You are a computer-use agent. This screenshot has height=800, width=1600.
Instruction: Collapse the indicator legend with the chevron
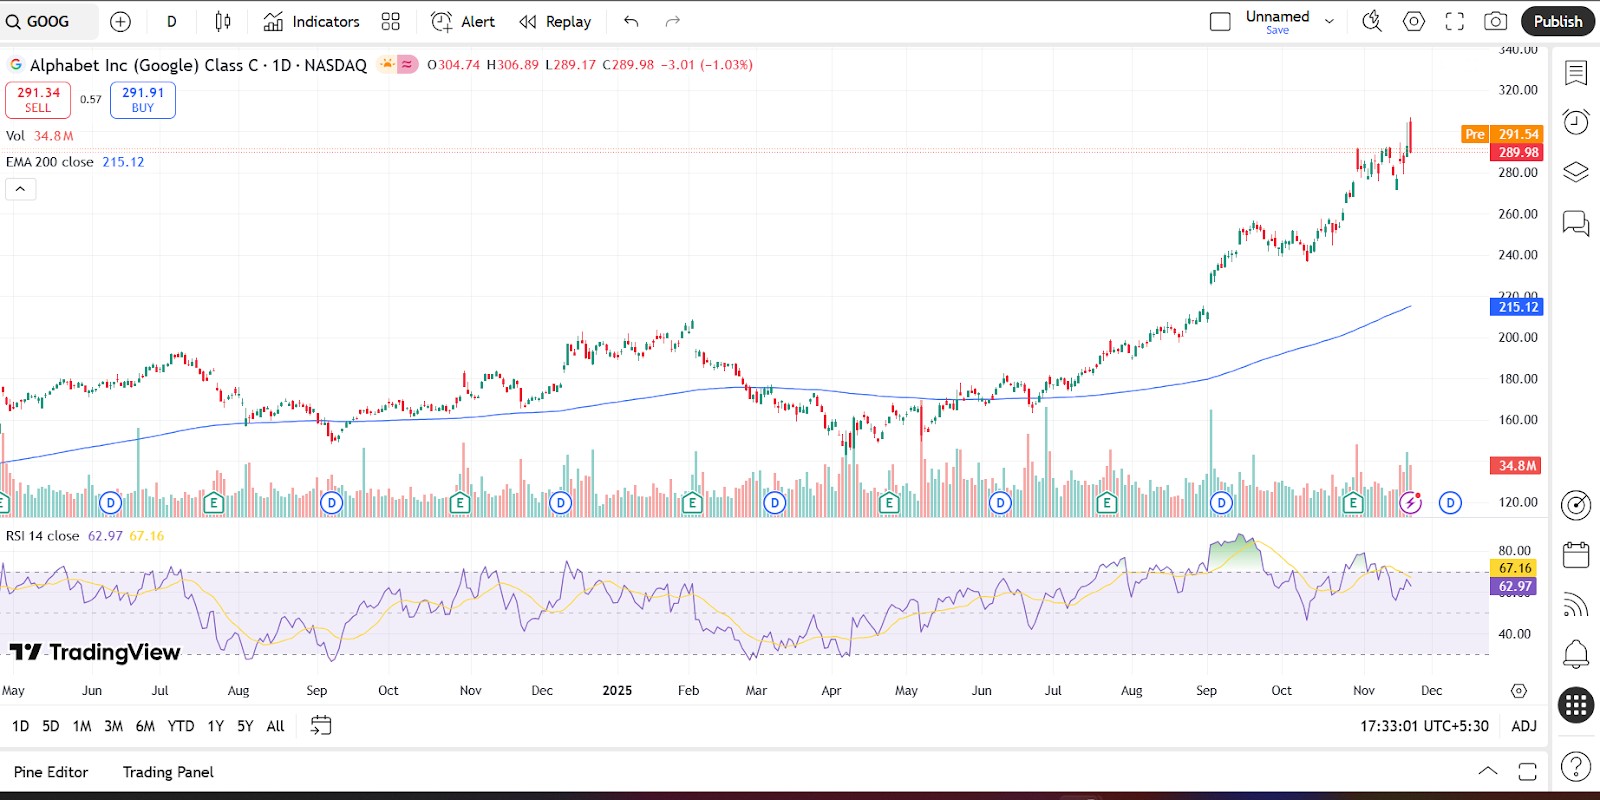(x=20, y=189)
